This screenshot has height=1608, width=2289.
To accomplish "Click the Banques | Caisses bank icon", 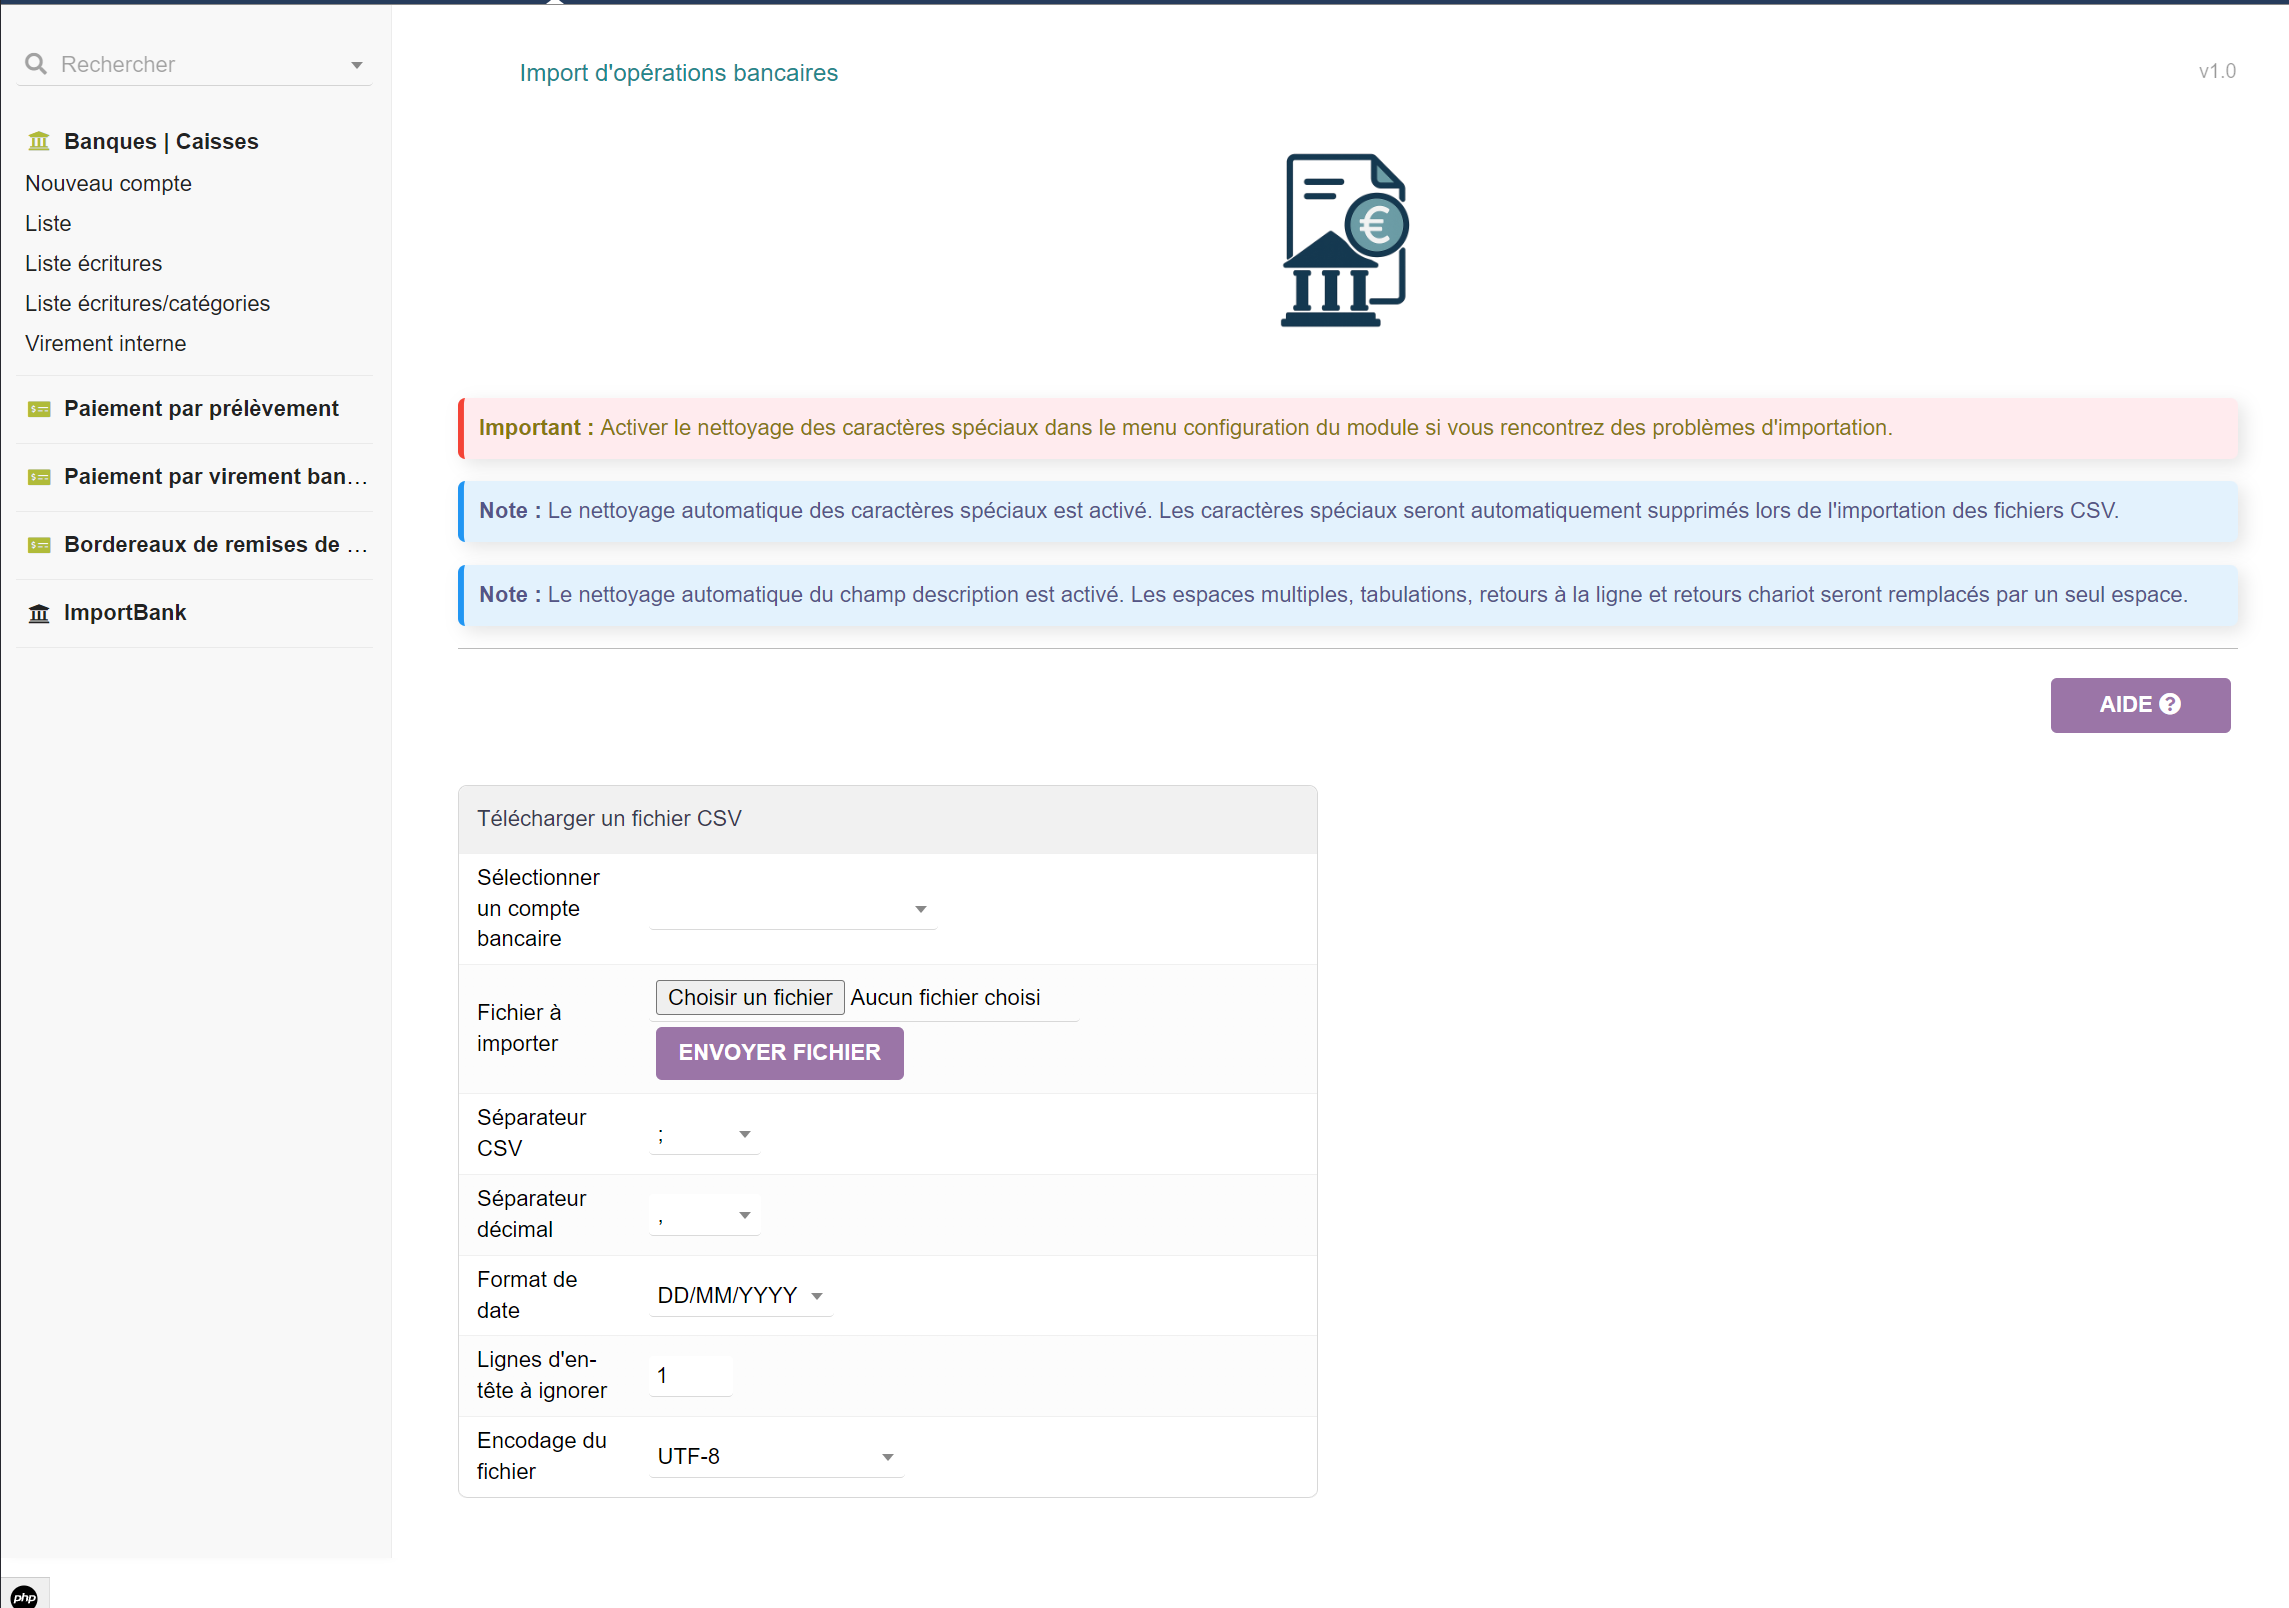I will click(x=39, y=141).
